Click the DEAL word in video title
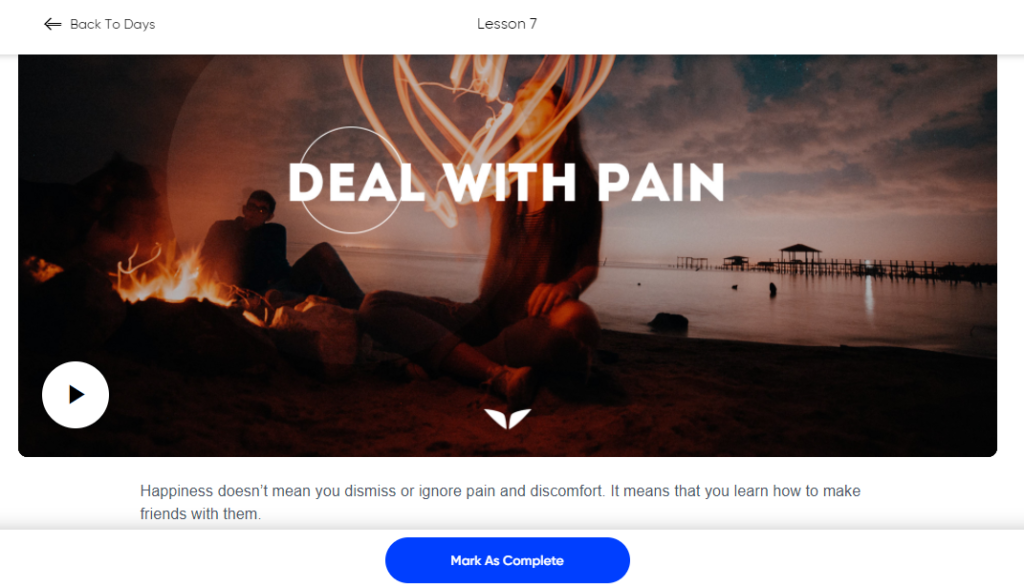Screen dimensions: 1024x588 point(357,182)
